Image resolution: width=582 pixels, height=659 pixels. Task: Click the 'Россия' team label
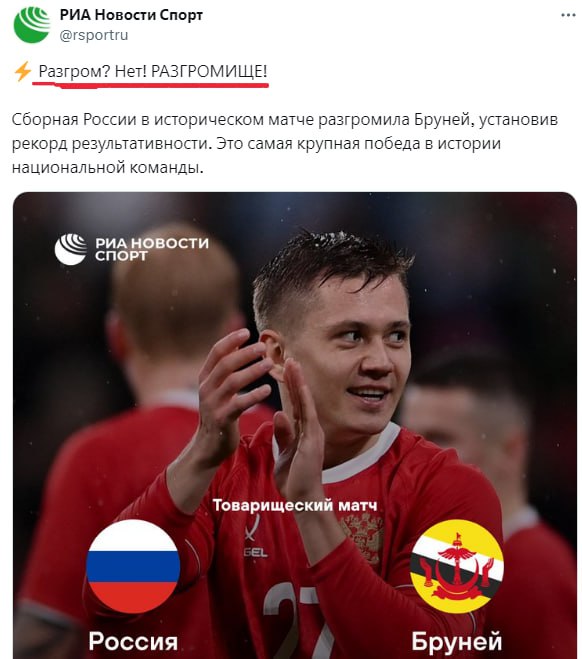click(133, 641)
